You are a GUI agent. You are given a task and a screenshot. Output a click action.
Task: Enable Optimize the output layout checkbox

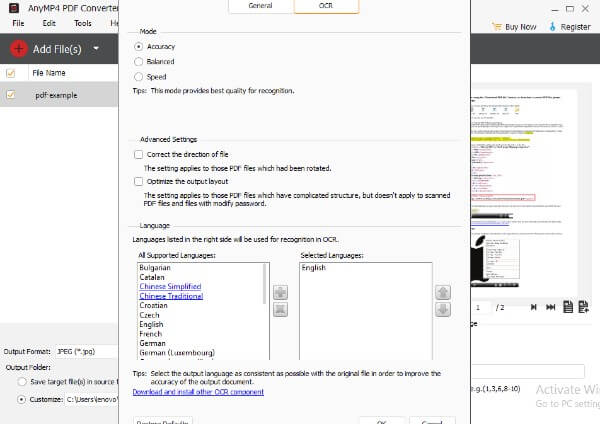[138, 182]
